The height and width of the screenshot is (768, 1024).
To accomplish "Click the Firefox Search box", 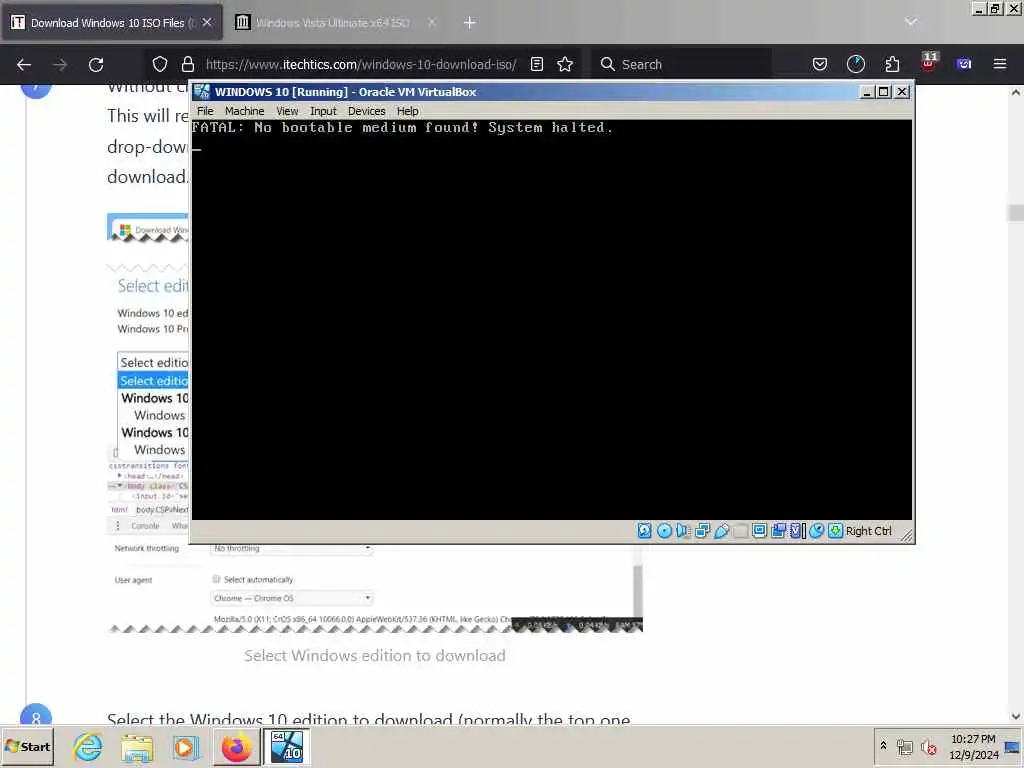I will tap(681, 64).
